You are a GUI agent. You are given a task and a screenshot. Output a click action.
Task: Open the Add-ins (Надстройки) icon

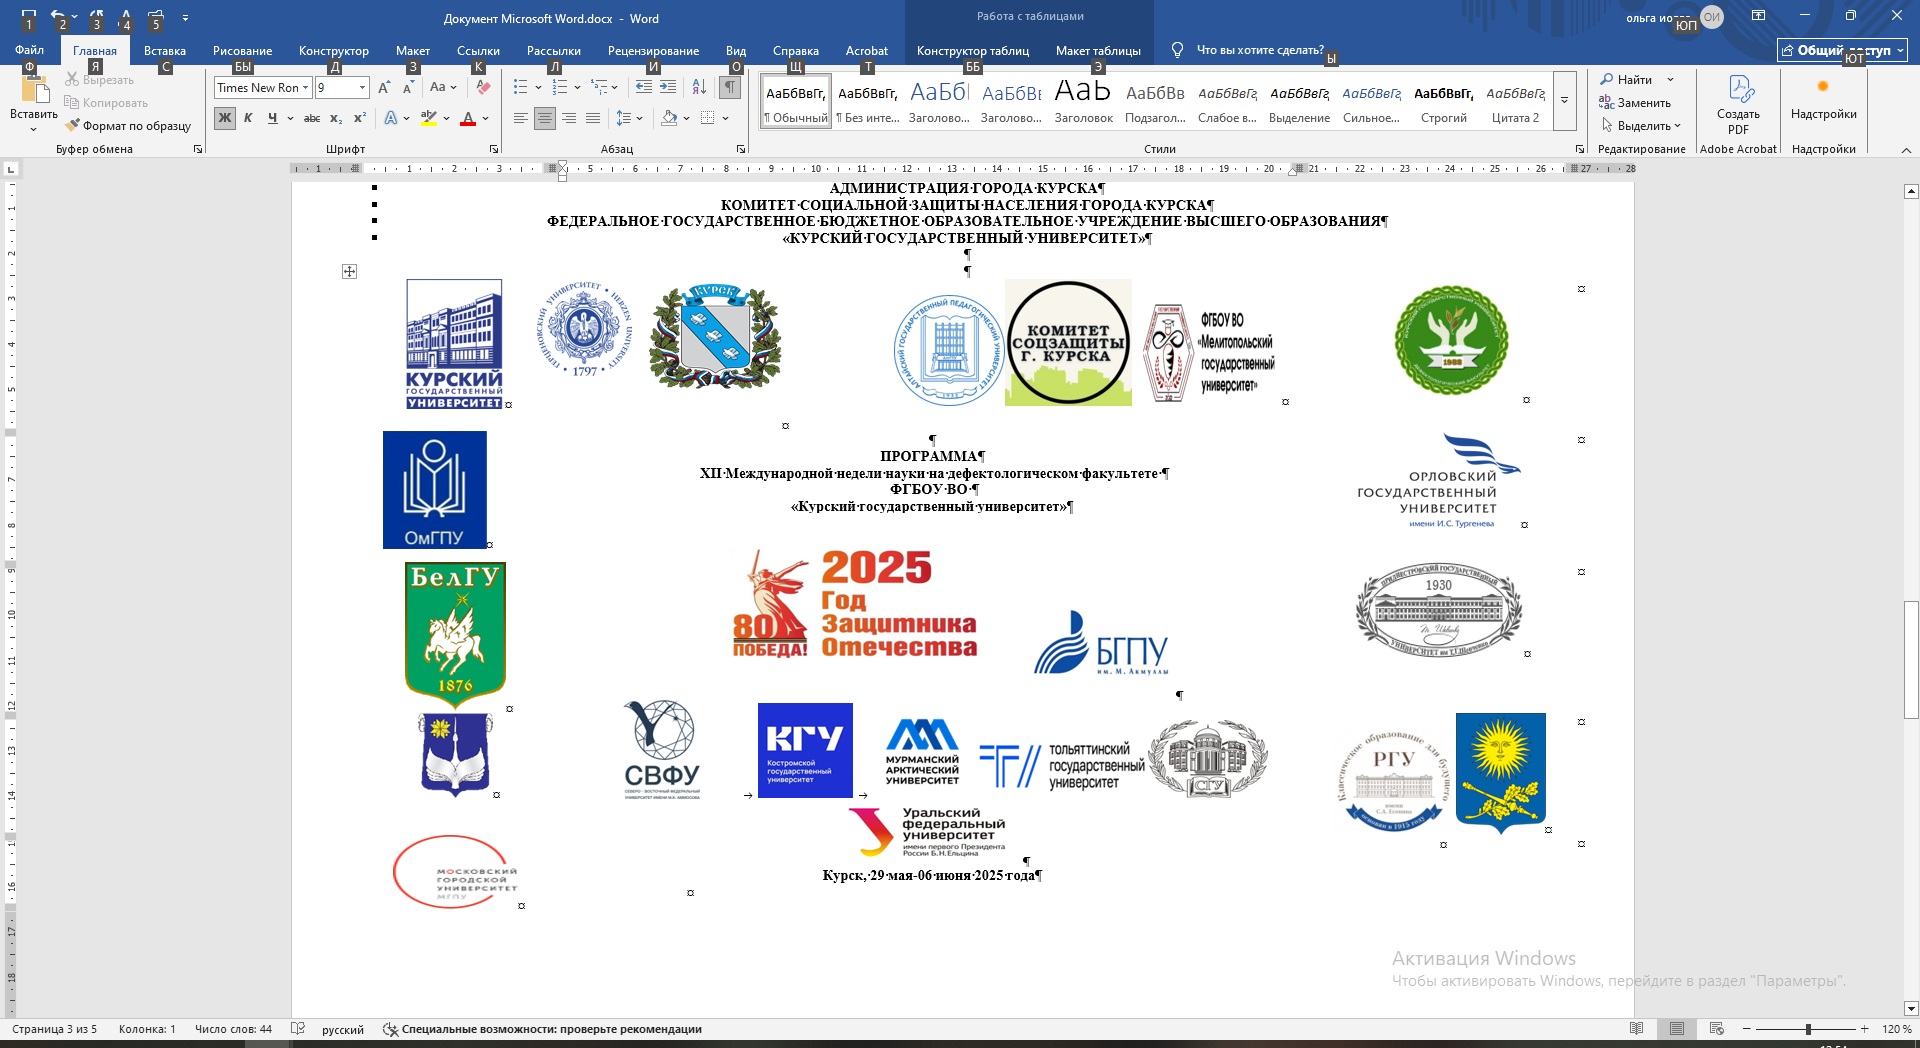pos(1823,88)
